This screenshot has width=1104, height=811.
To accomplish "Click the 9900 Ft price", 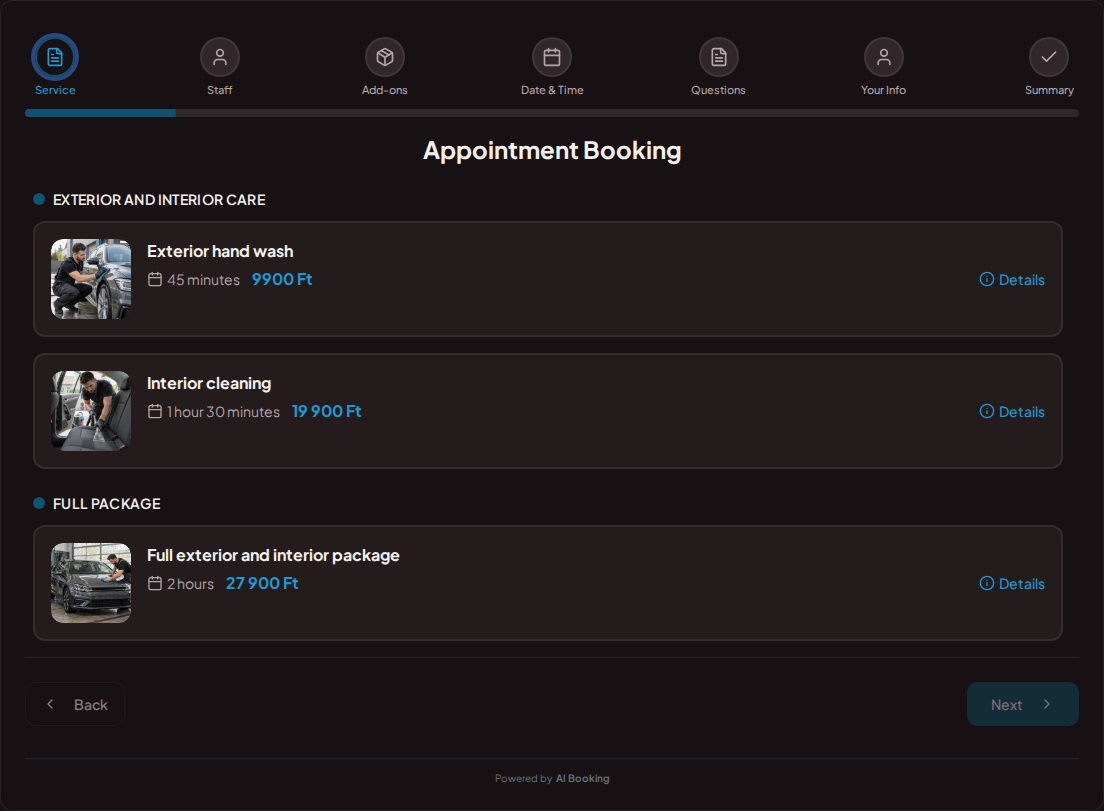I will 282,279.
